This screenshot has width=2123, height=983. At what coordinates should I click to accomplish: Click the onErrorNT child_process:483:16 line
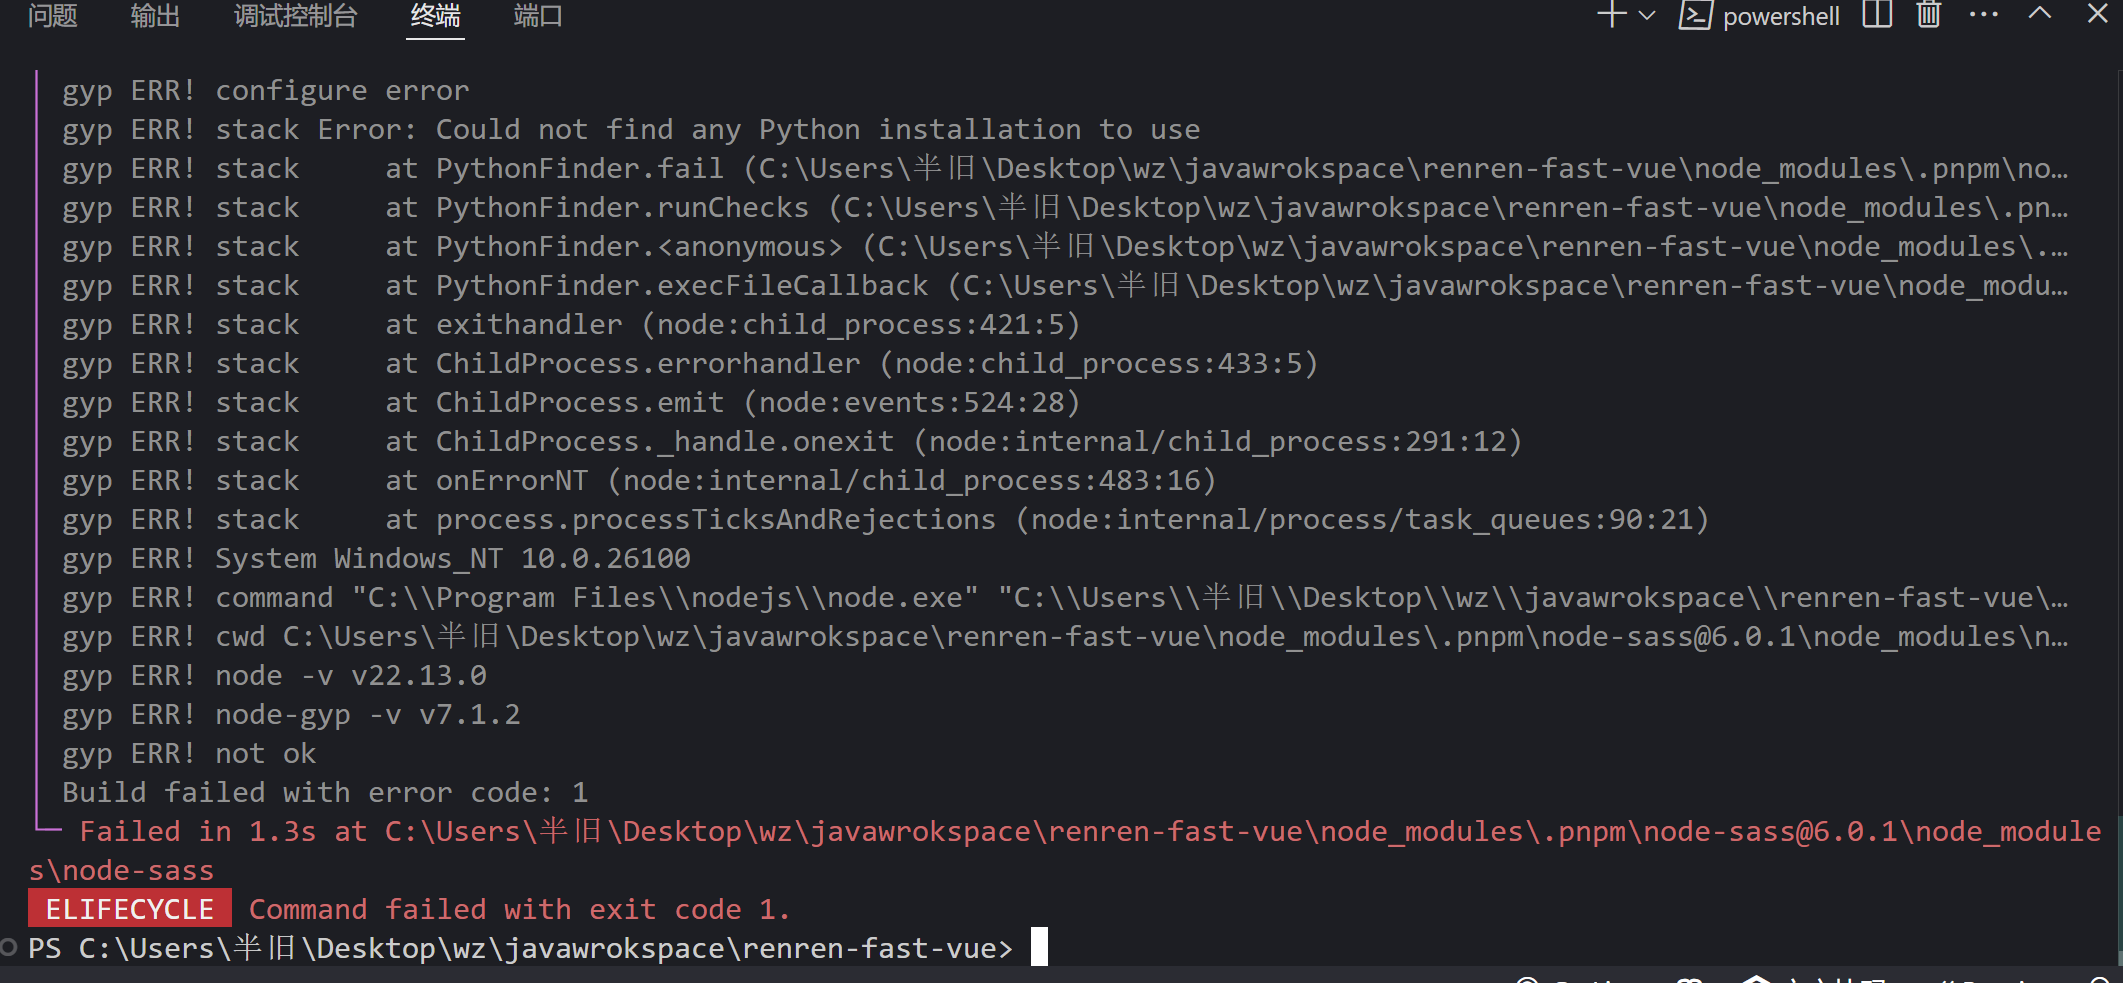(639, 481)
